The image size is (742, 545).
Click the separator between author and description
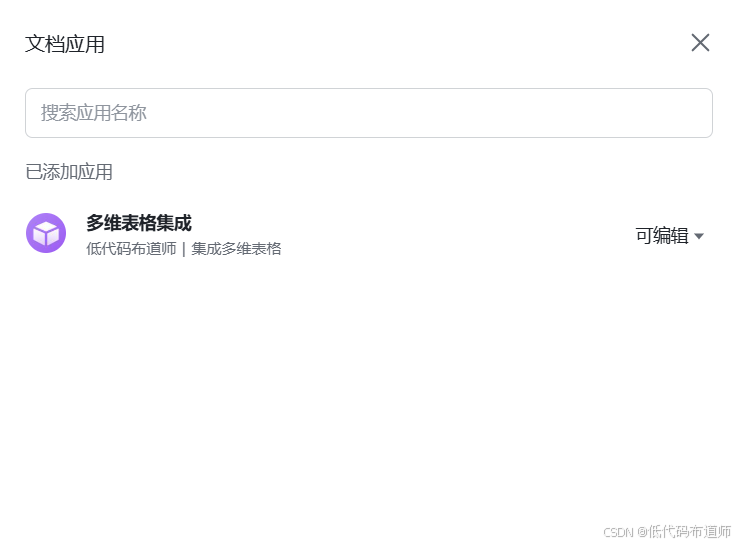pos(184,249)
